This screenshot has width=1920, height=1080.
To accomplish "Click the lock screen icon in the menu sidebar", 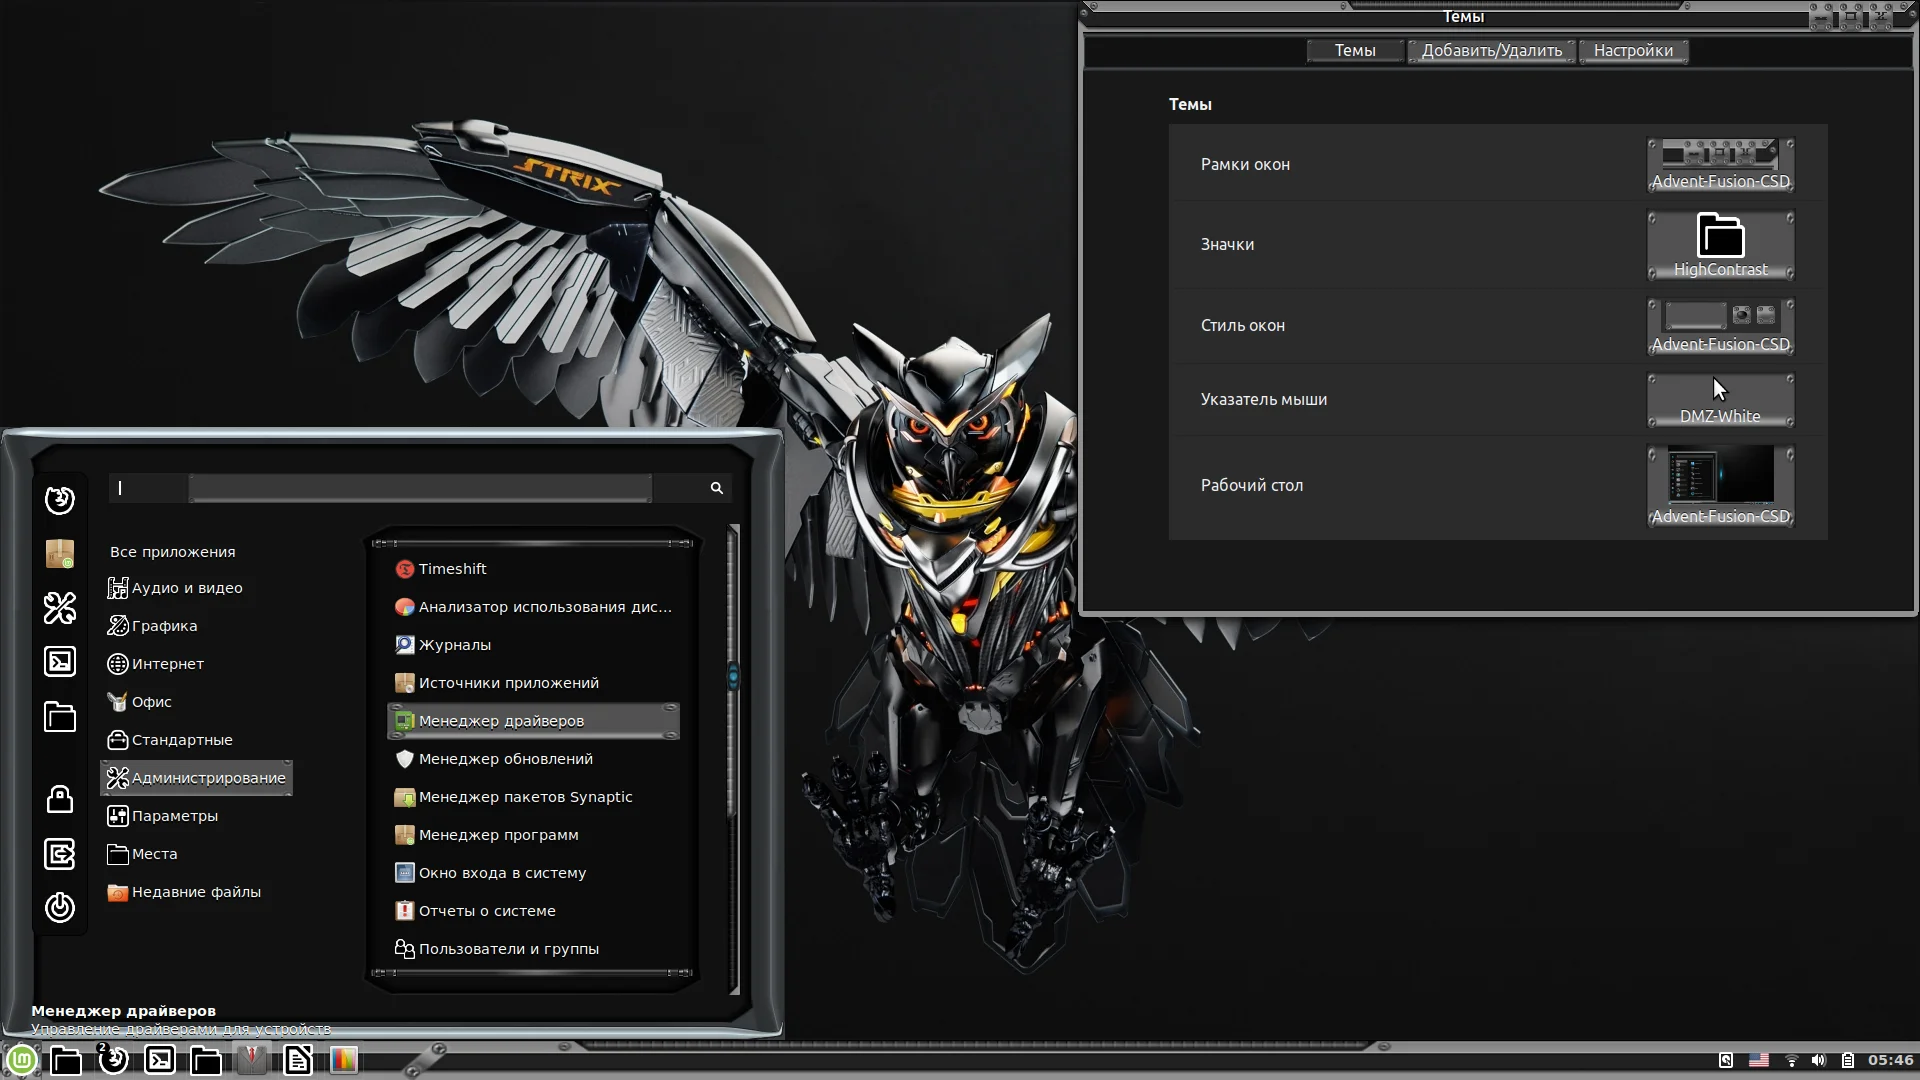I will 60,799.
